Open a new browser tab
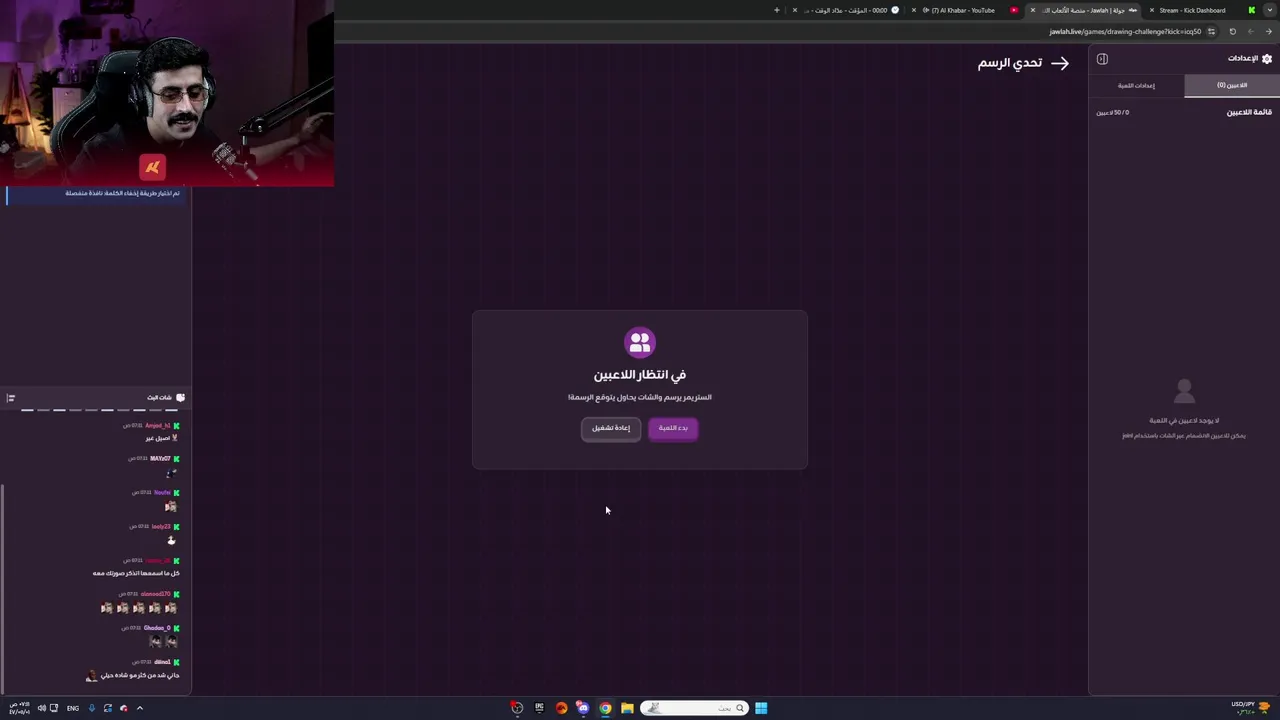This screenshot has height=720, width=1280. pos(776,10)
